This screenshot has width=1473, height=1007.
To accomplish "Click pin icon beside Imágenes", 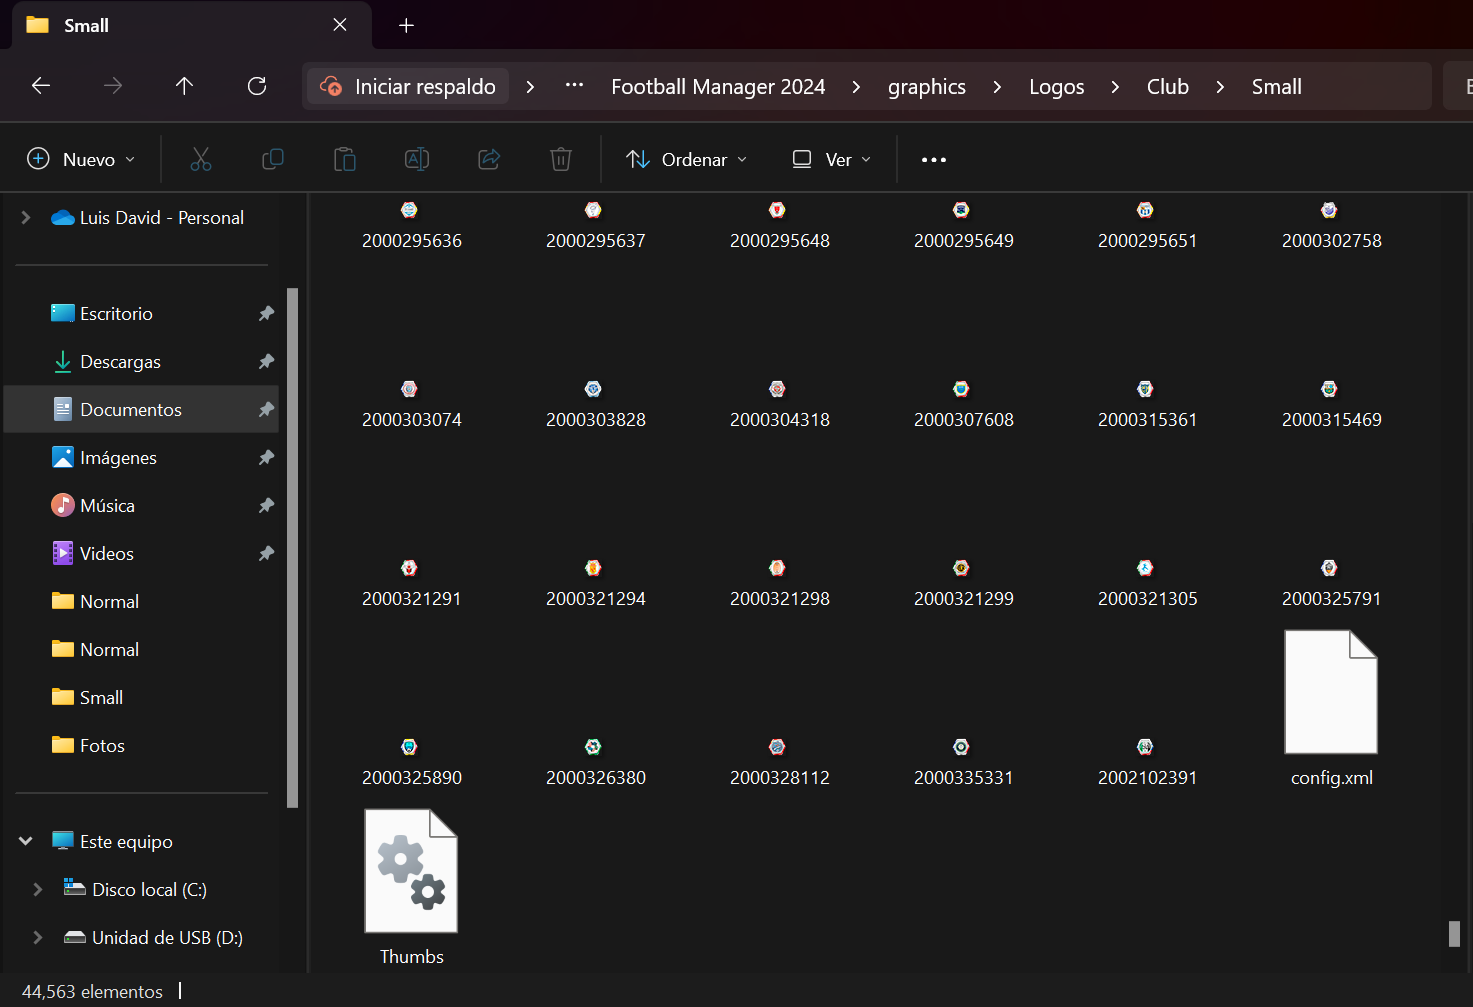I will pyautogui.click(x=266, y=457).
